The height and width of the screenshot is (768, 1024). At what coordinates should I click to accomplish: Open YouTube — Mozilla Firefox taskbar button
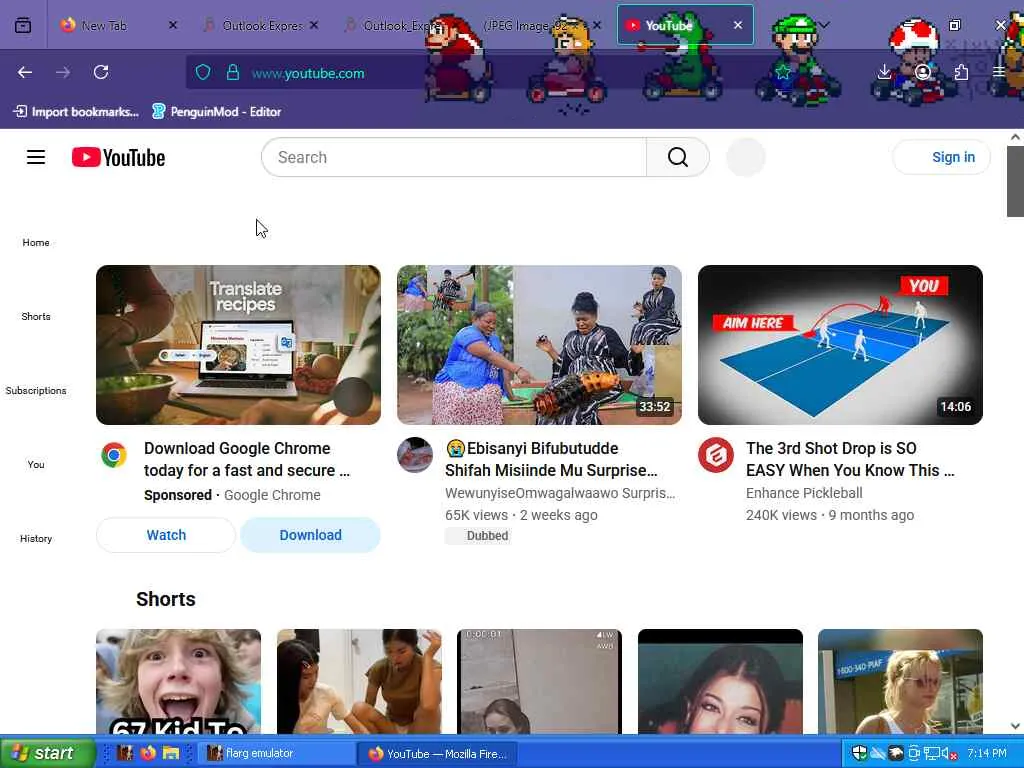coord(438,754)
